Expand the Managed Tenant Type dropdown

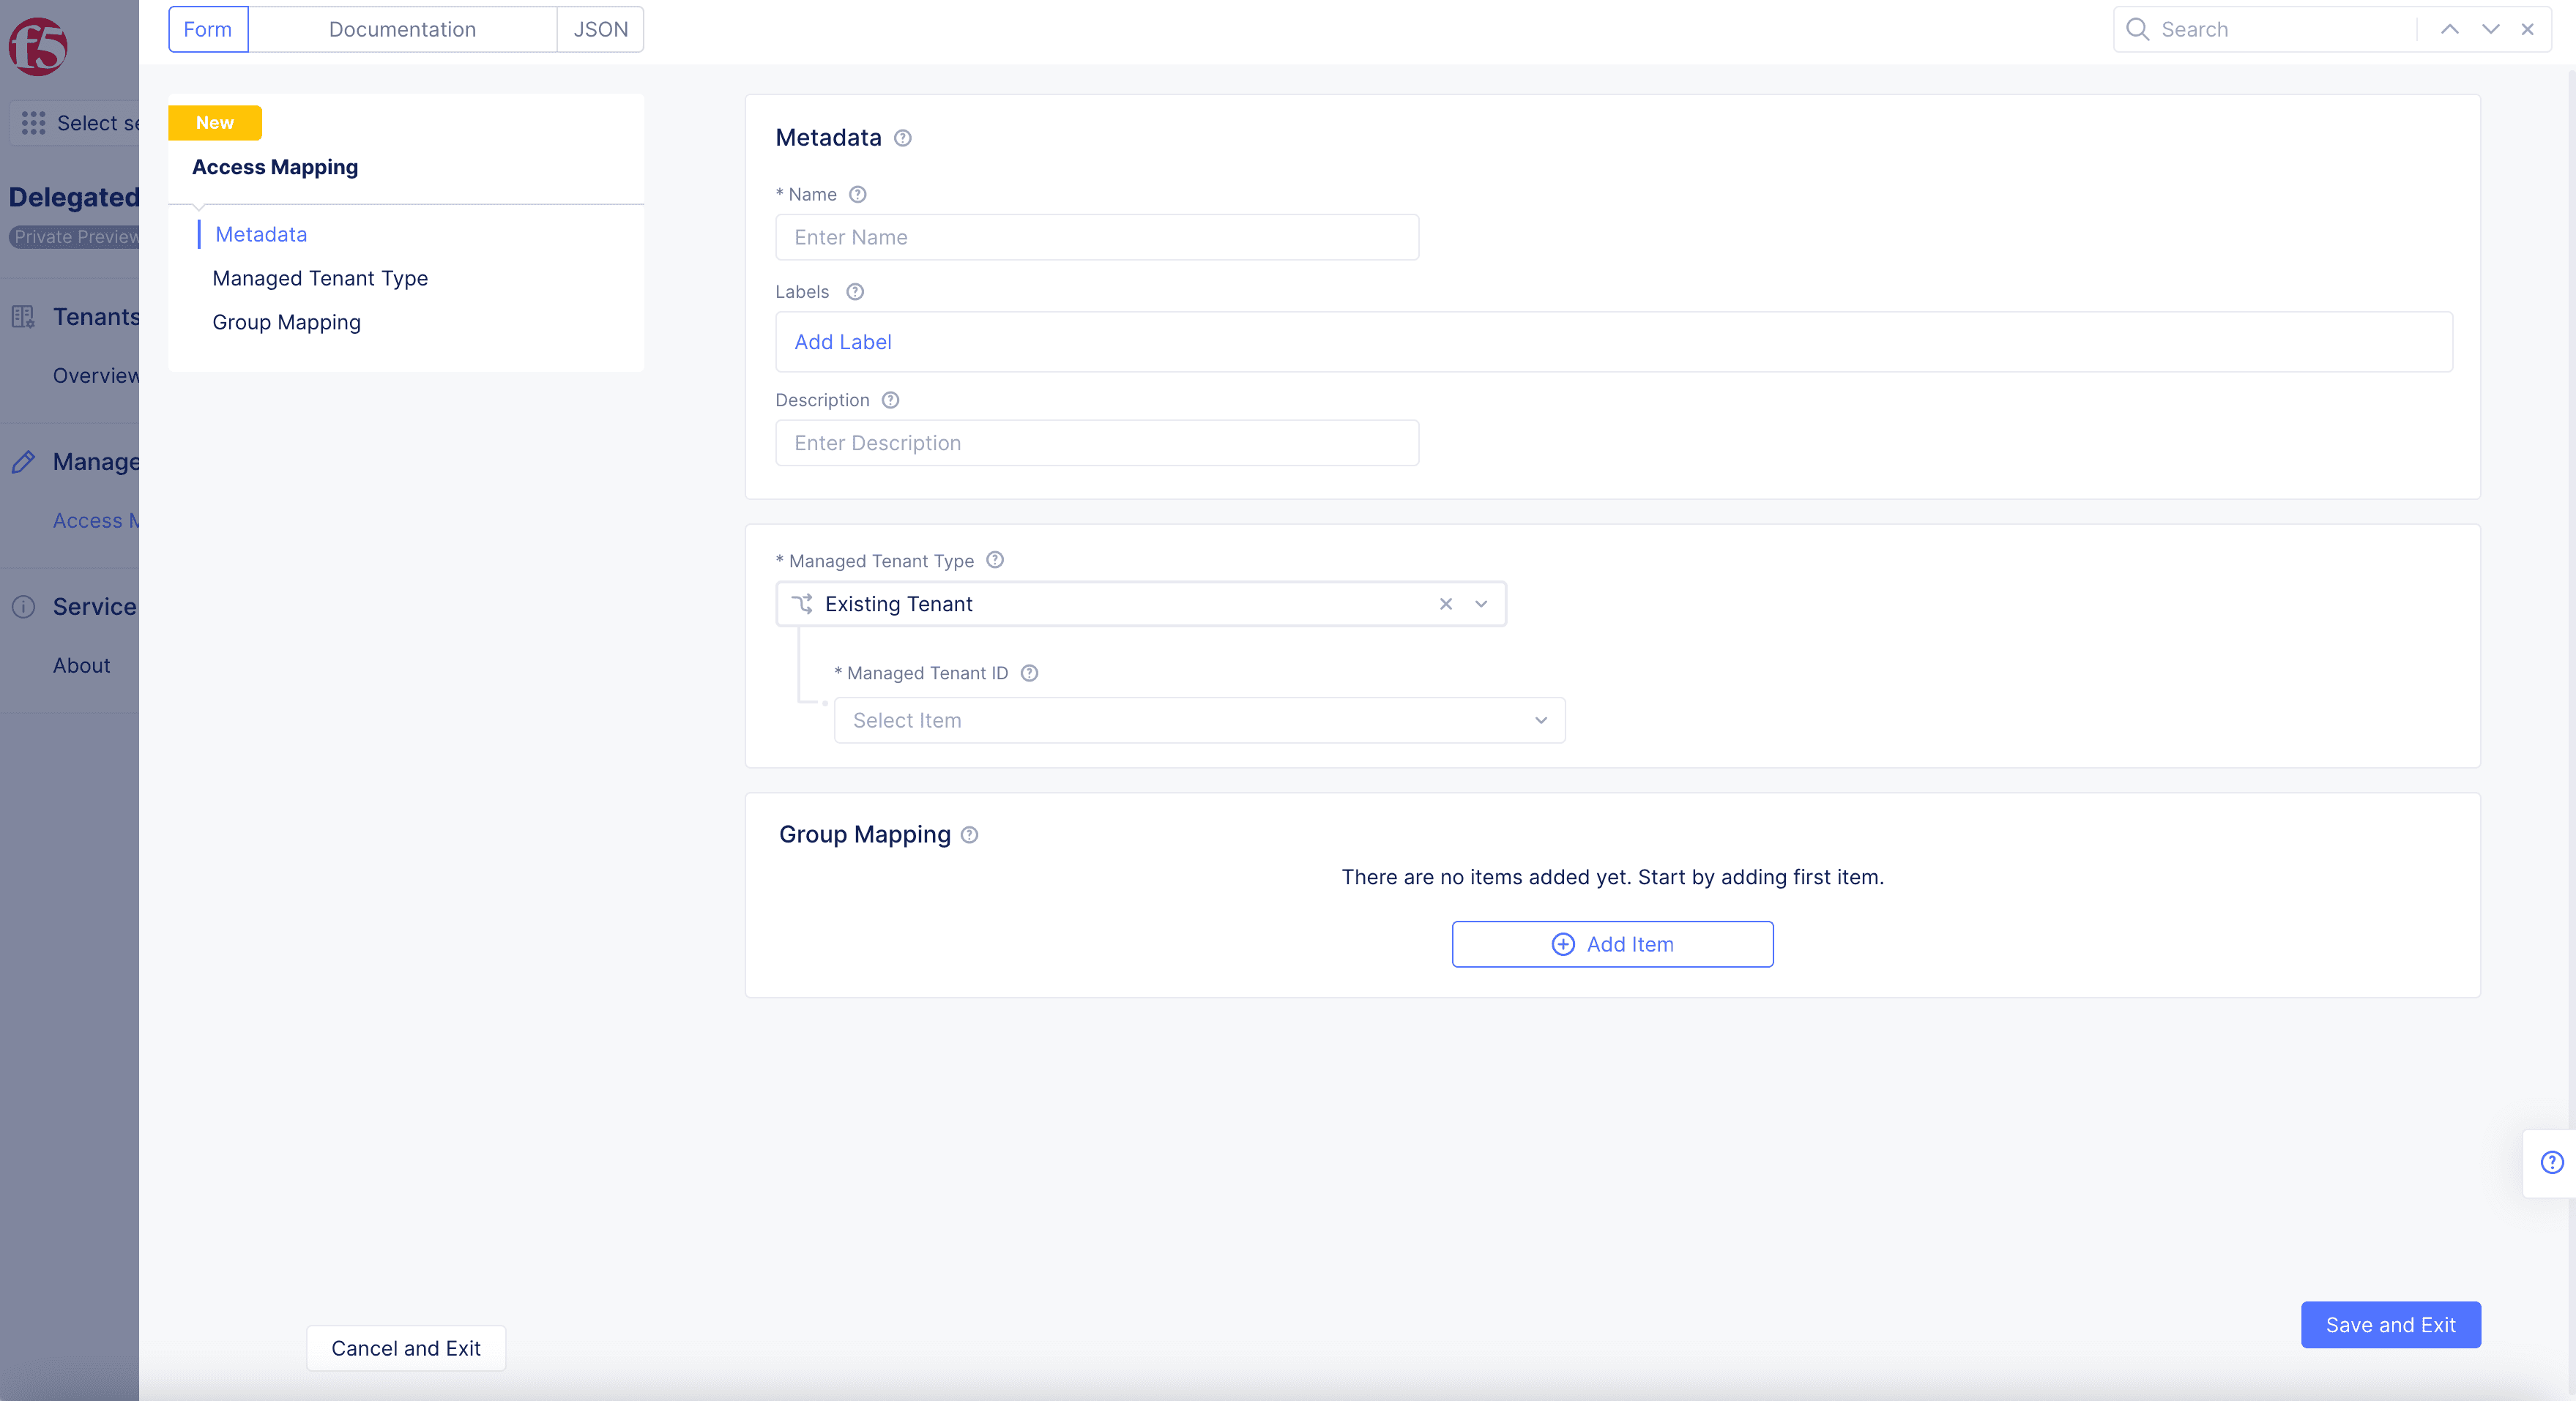[1481, 602]
